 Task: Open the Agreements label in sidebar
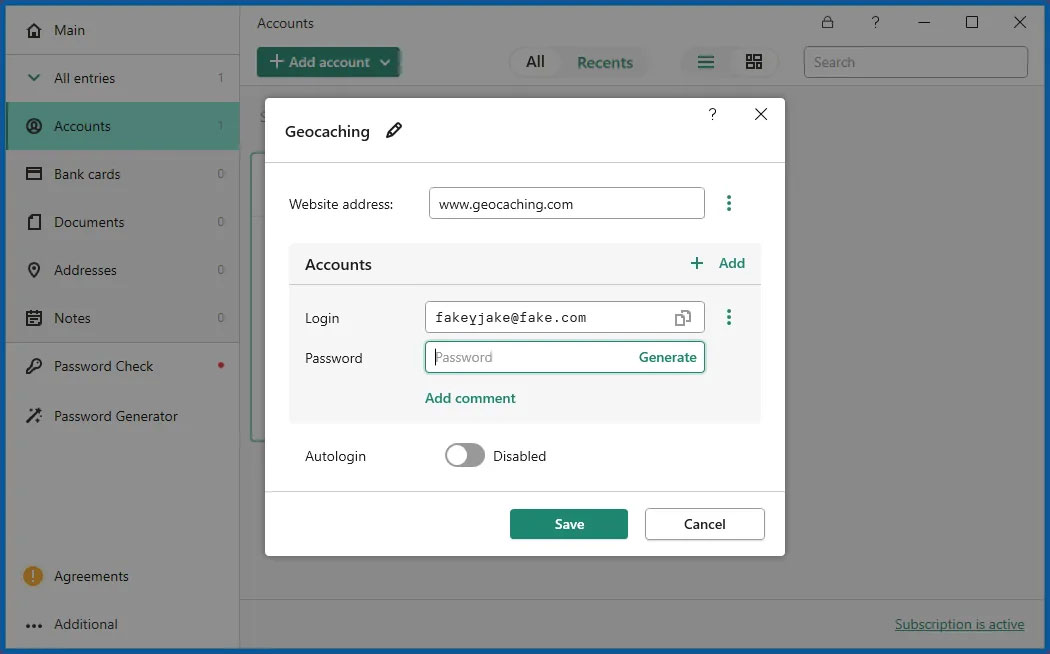point(91,576)
